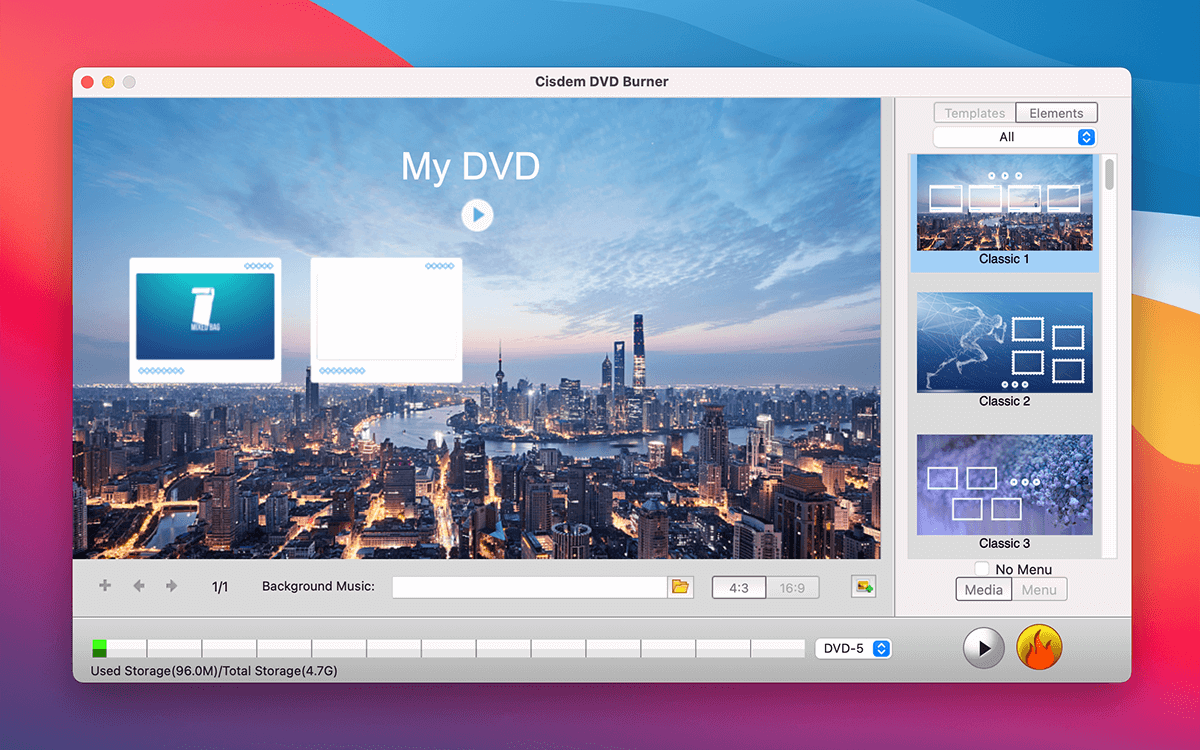Click the Background Music input field
Screen dimensions: 1200x750
[529, 587]
